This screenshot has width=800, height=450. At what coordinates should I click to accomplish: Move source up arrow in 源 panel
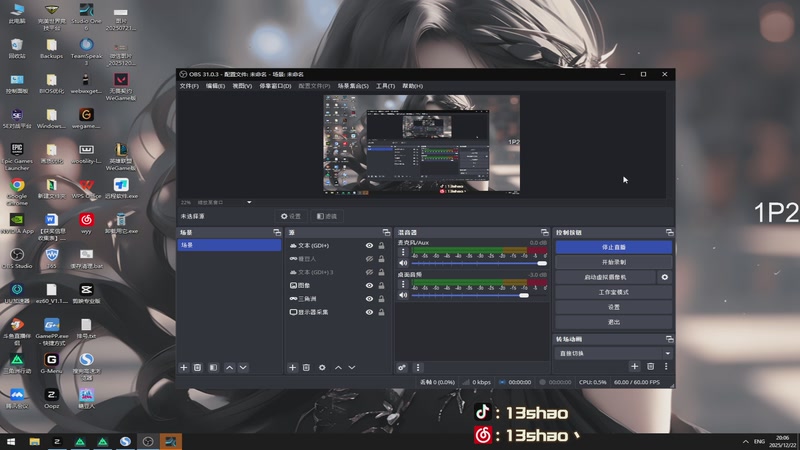(x=338, y=367)
